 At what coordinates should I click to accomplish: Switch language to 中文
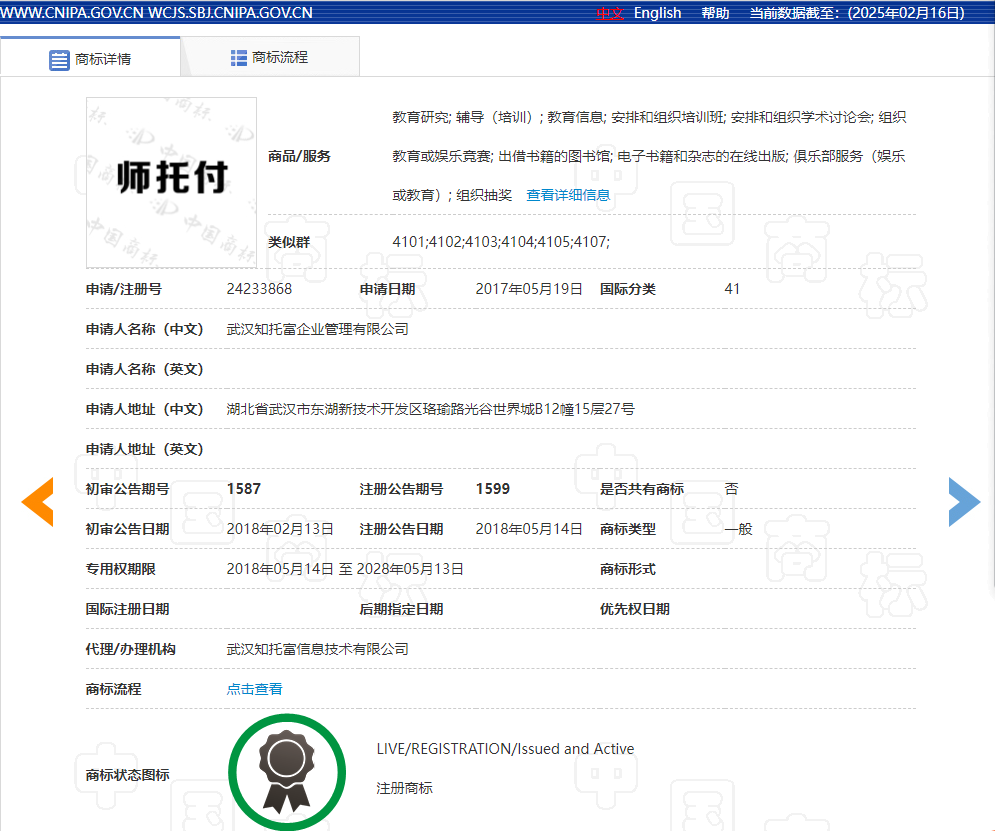click(610, 13)
